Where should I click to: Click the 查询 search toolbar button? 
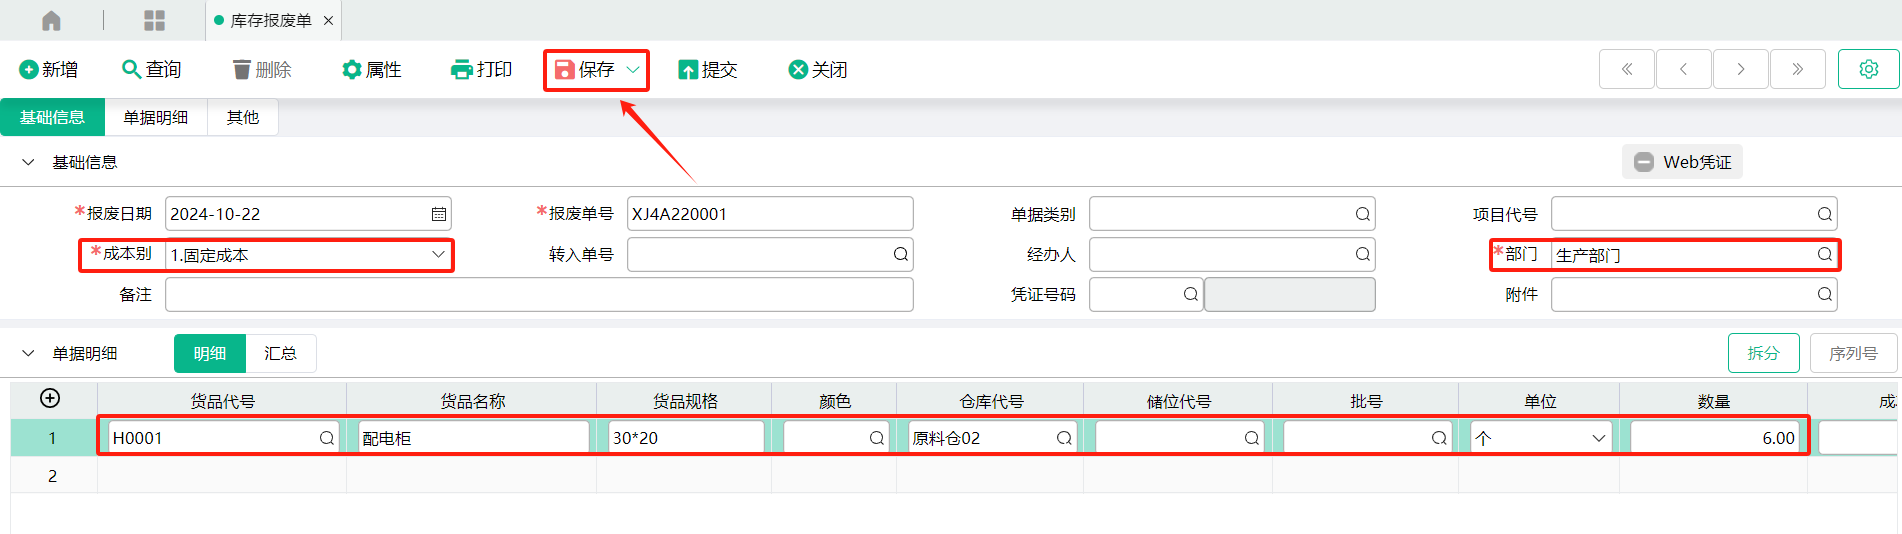[x=151, y=70]
